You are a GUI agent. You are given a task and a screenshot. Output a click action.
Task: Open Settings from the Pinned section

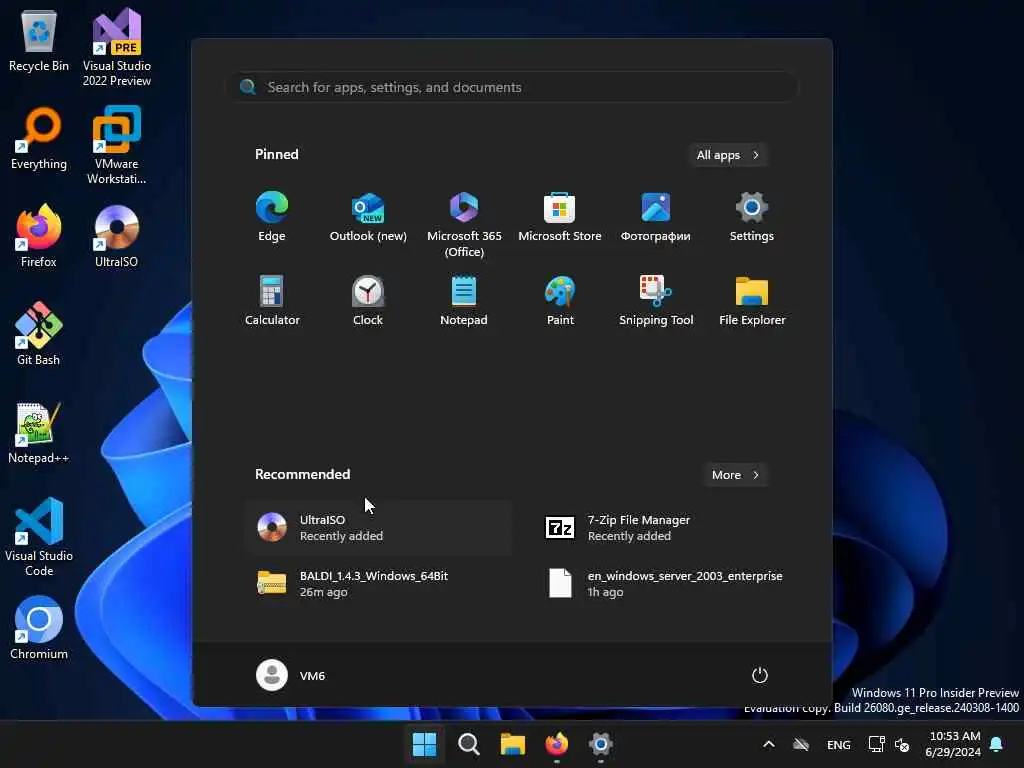point(752,217)
